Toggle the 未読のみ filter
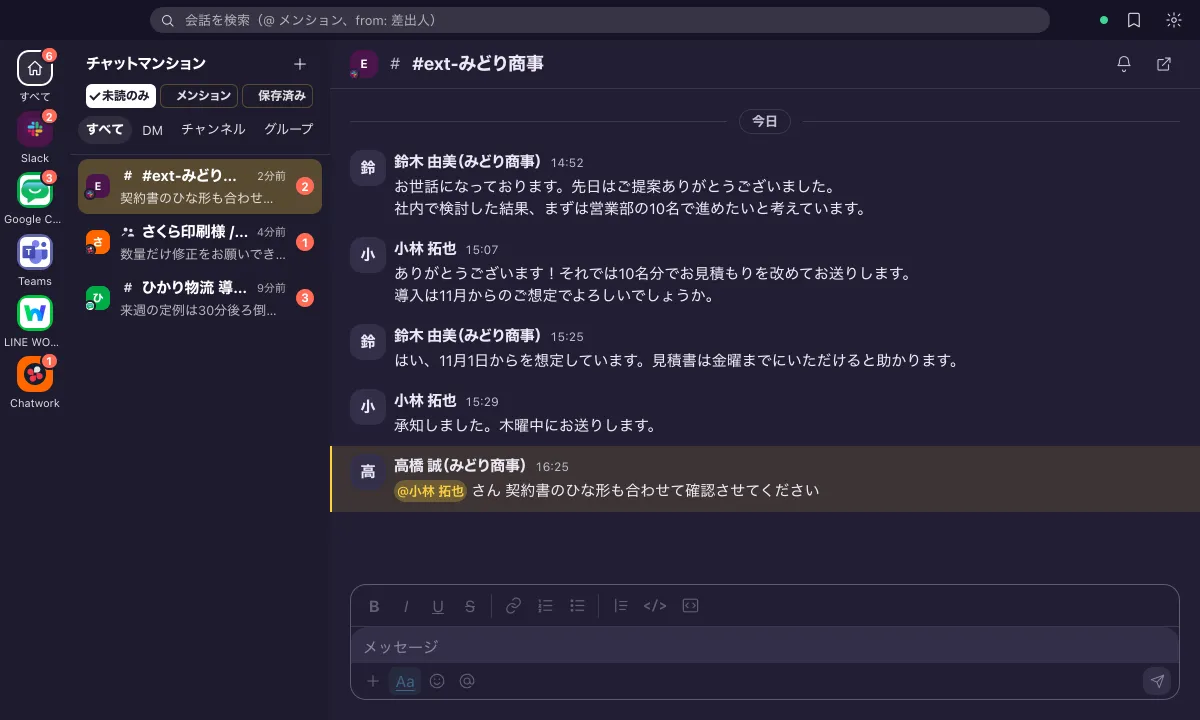The height and width of the screenshot is (720, 1200). click(x=120, y=96)
